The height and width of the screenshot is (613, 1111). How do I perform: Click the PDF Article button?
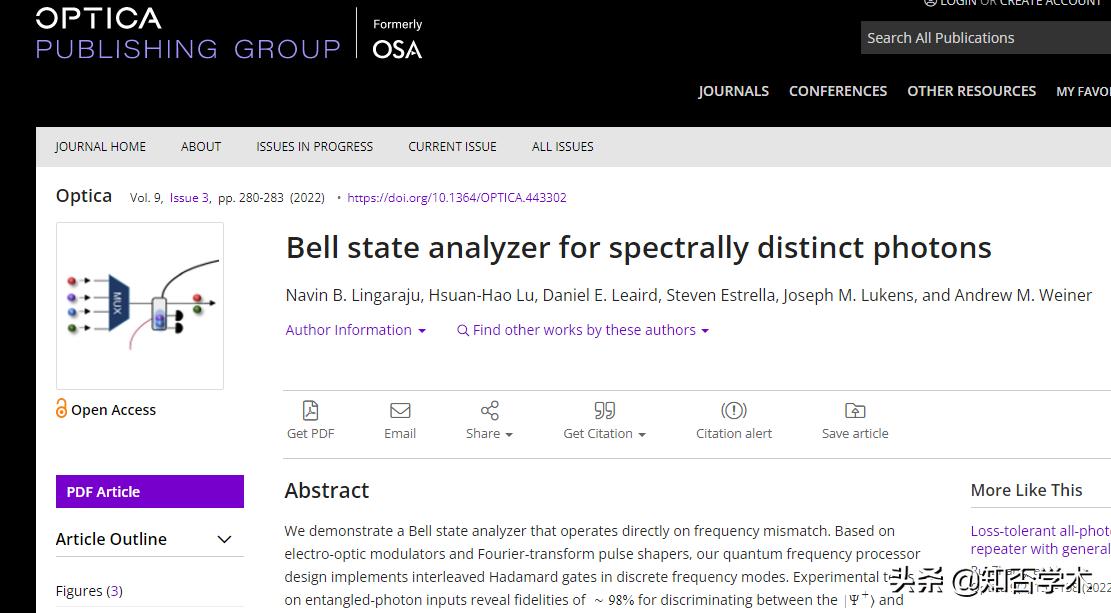click(x=150, y=491)
